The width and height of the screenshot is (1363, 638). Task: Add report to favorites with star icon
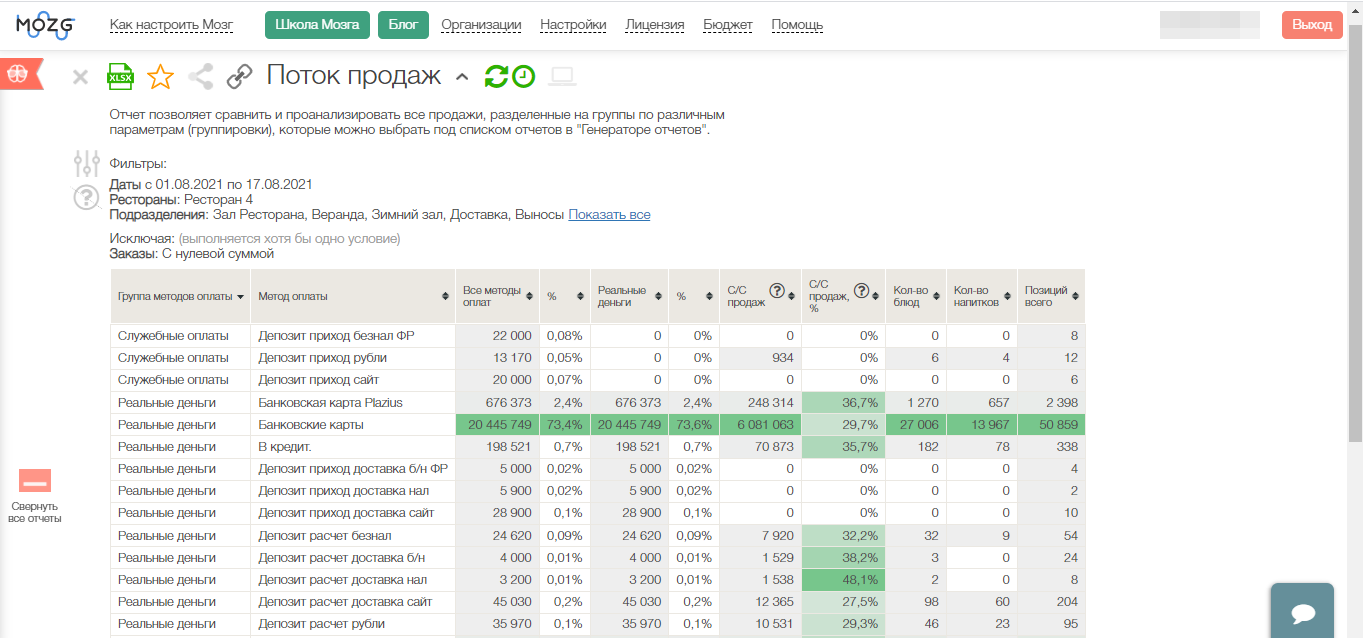pos(160,76)
